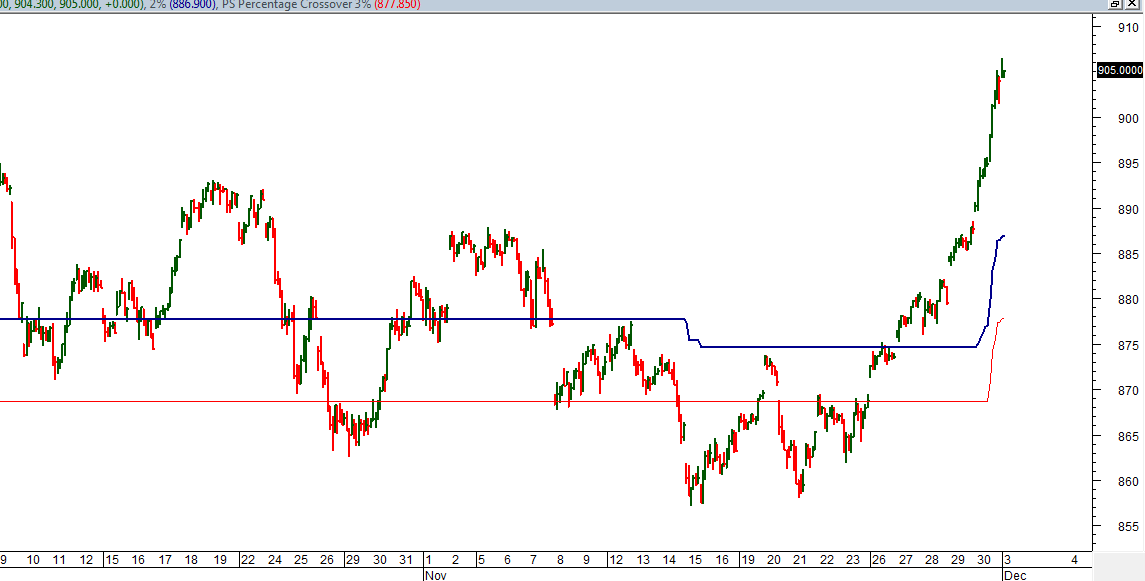Screen dimensions: 1145x581
Task: Click the date label 14 on time axis
Action: coord(669,560)
